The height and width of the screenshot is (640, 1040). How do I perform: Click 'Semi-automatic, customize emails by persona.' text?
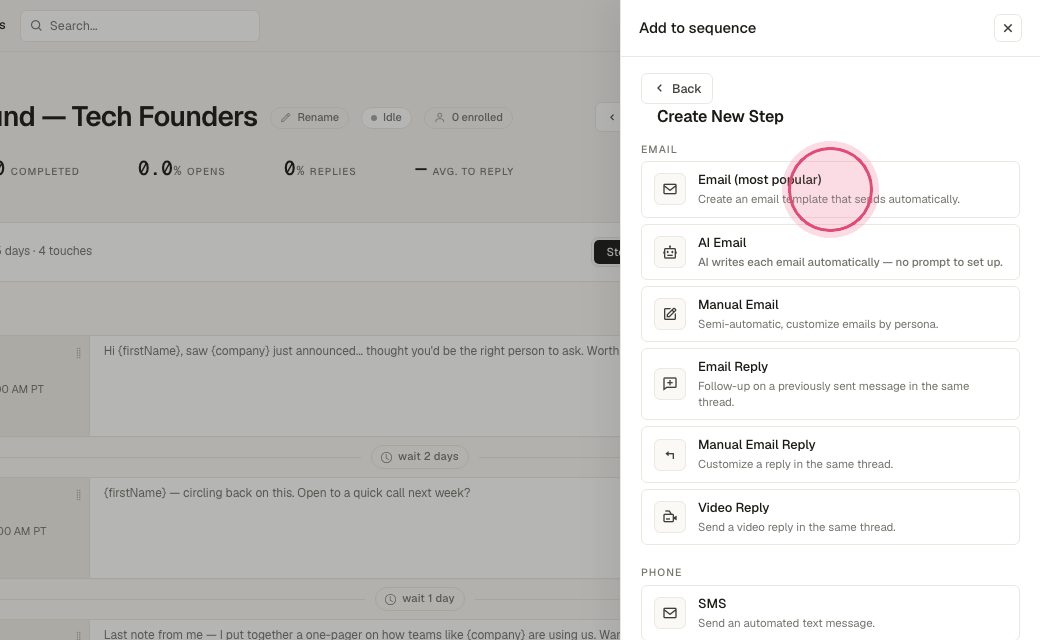point(818,324)
